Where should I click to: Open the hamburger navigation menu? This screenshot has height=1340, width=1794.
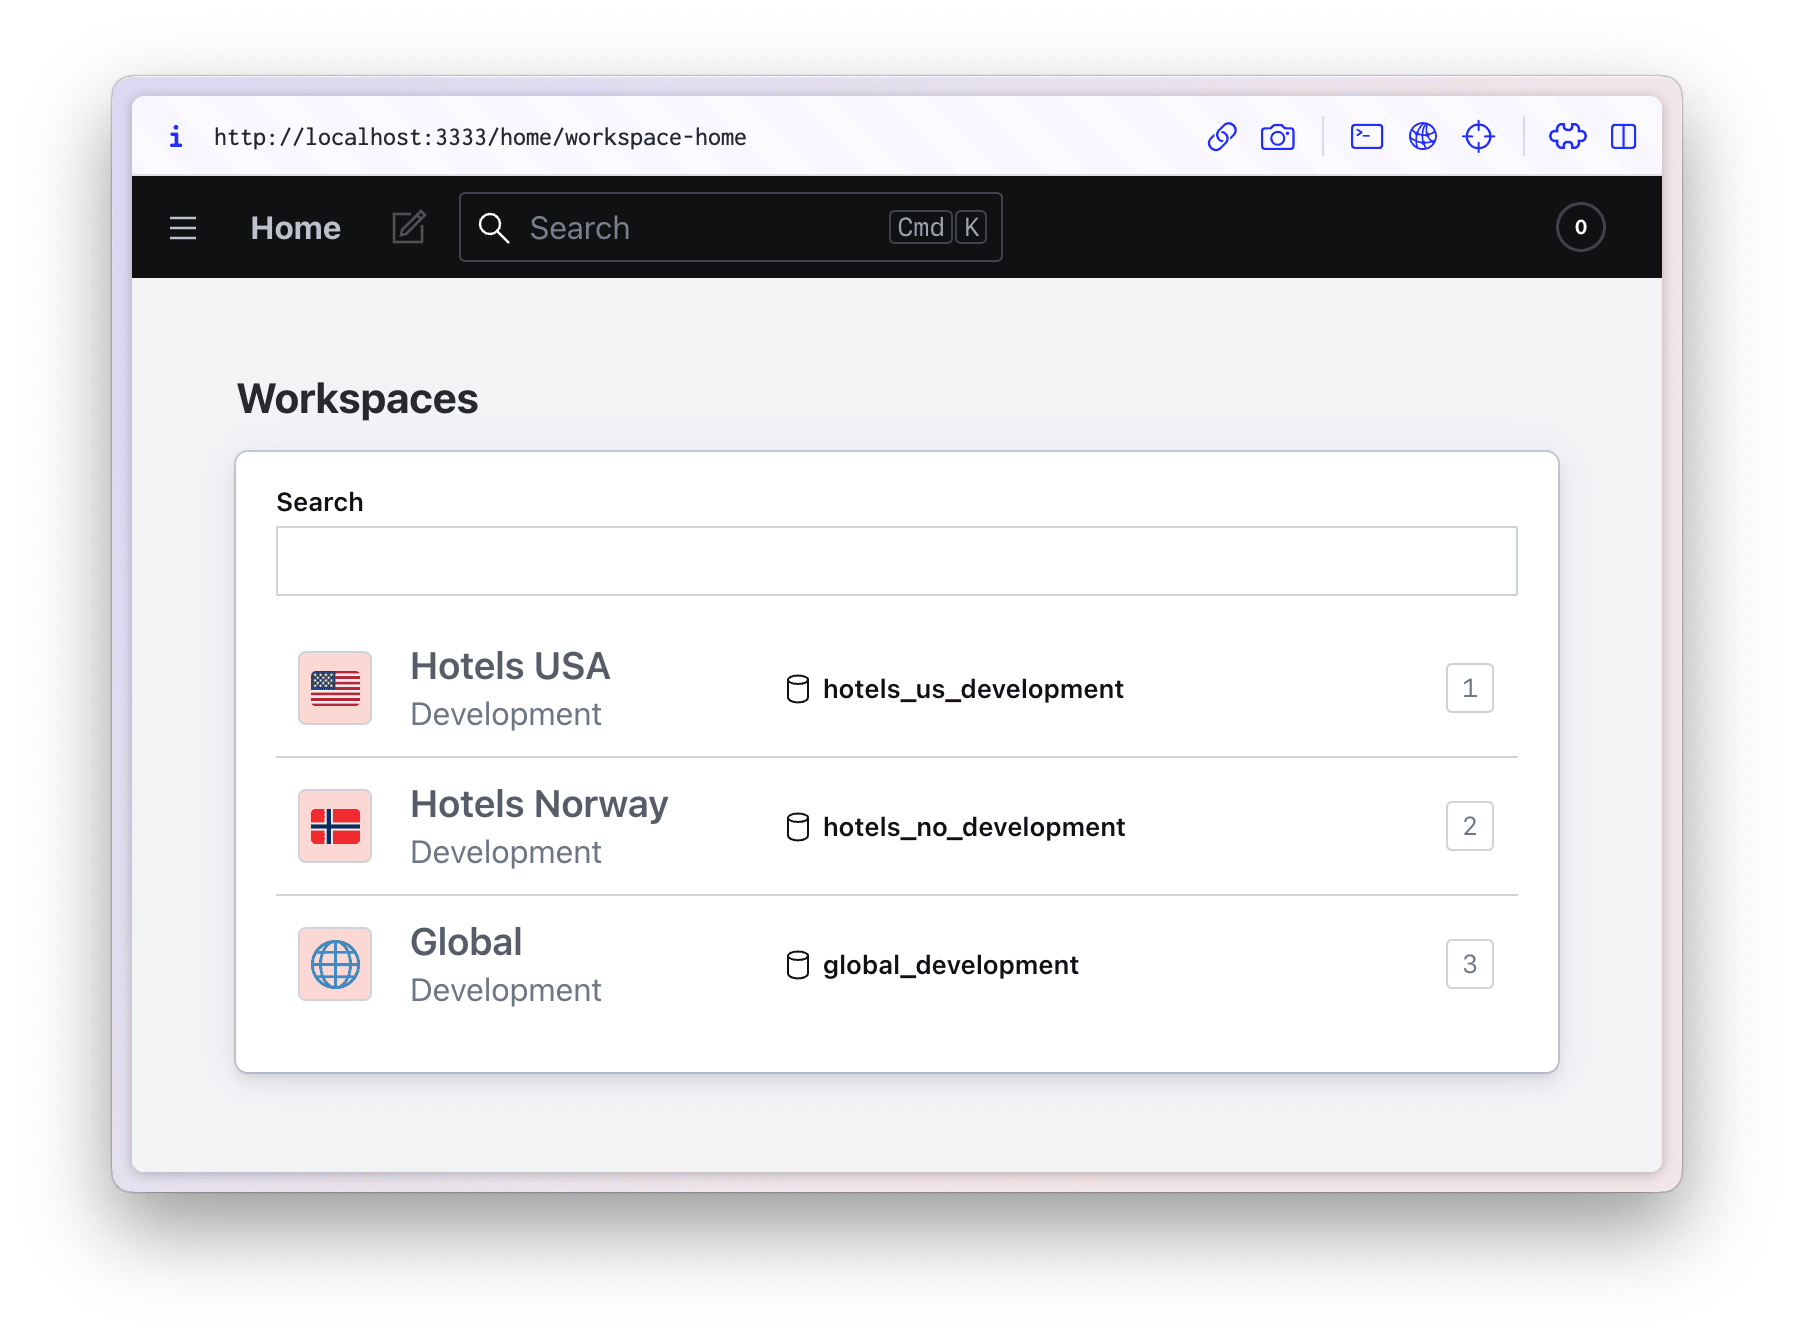coord(183,227)
